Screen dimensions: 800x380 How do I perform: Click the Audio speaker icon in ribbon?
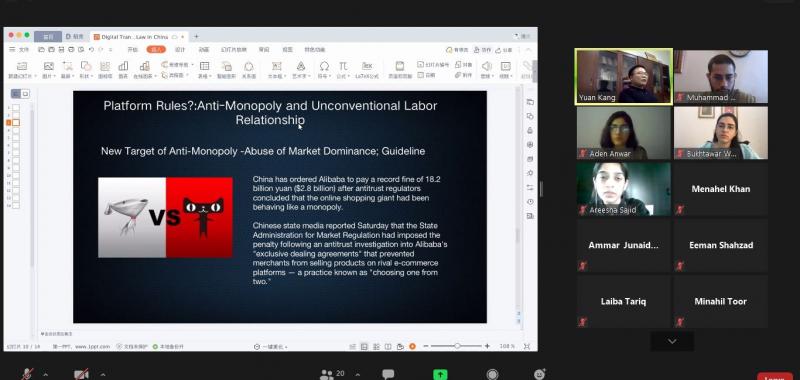487,66
